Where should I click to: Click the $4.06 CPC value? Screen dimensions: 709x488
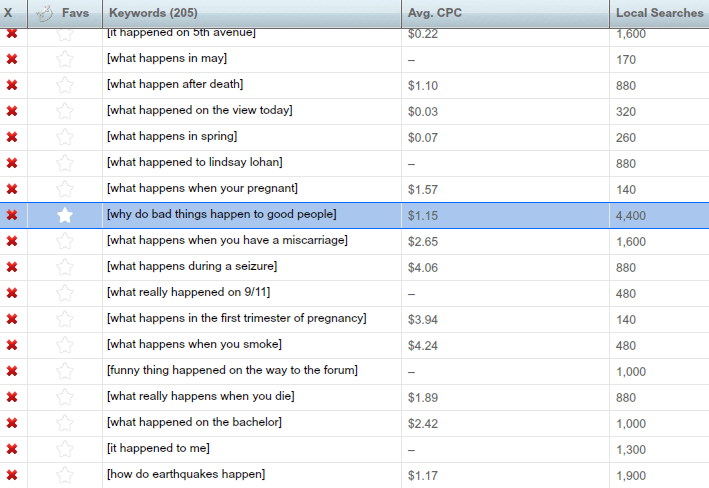click(423, 268)
